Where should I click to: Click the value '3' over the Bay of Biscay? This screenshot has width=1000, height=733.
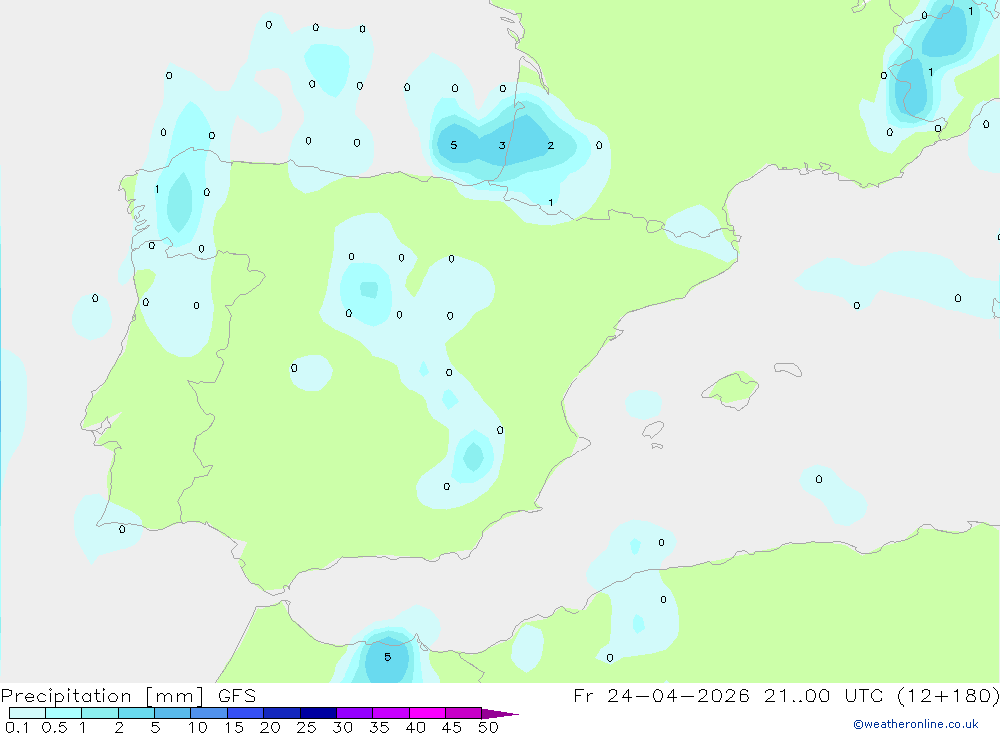pyautogui.click(x=503, y=145)
